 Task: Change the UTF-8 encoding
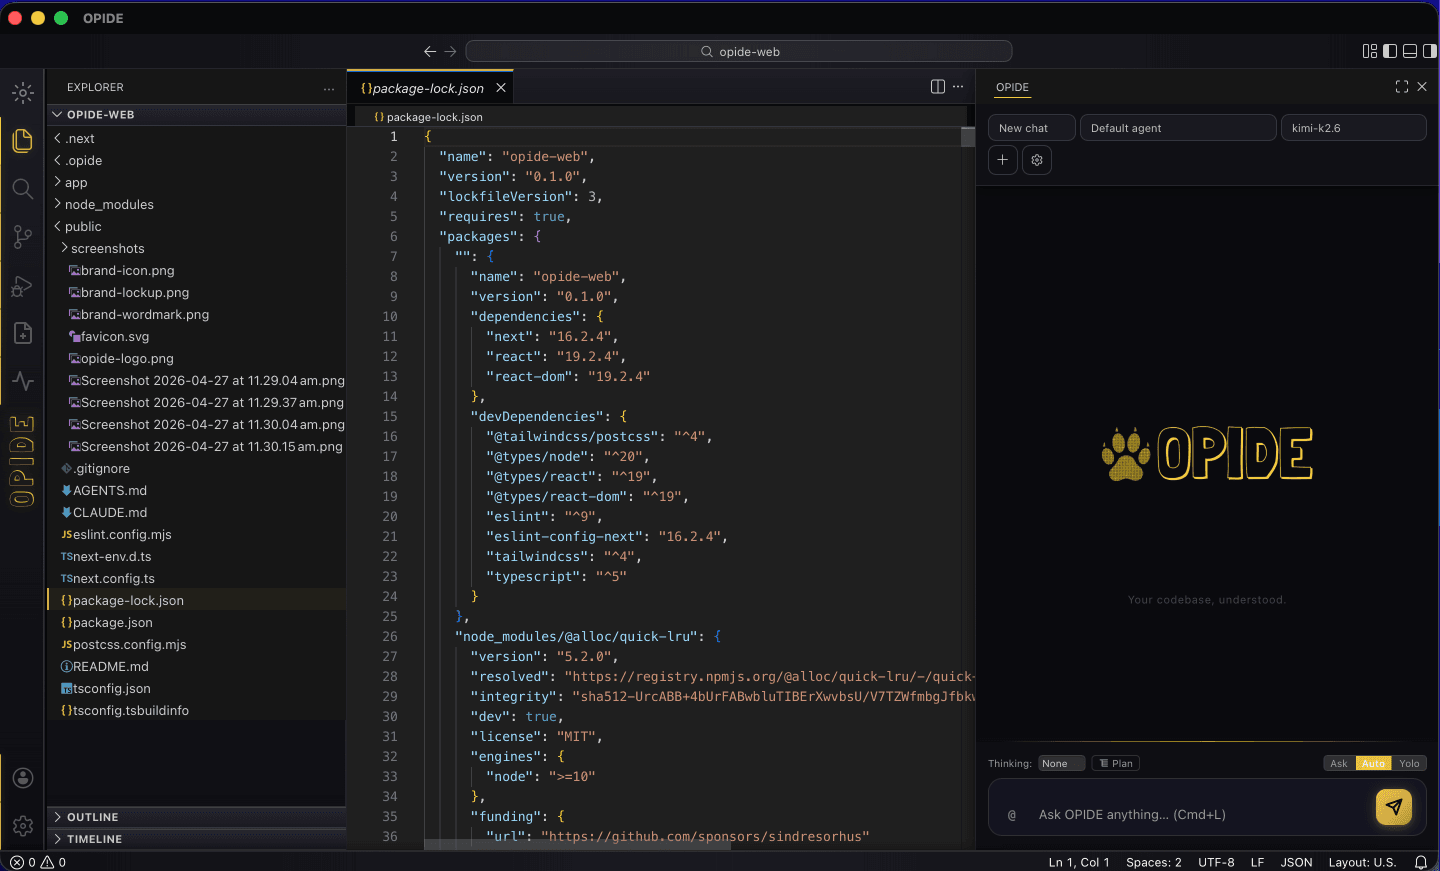(1216, 862)
